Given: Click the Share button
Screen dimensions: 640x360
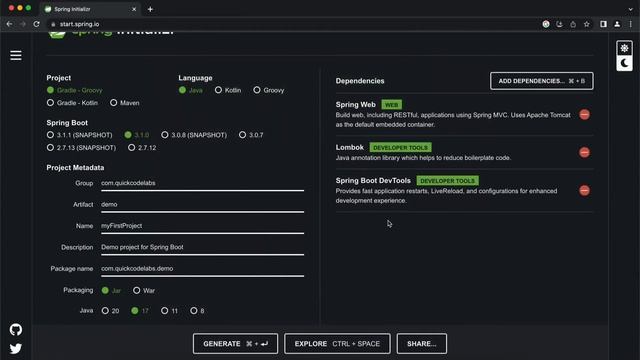Looking at the screenshot, I should [422, 344].
